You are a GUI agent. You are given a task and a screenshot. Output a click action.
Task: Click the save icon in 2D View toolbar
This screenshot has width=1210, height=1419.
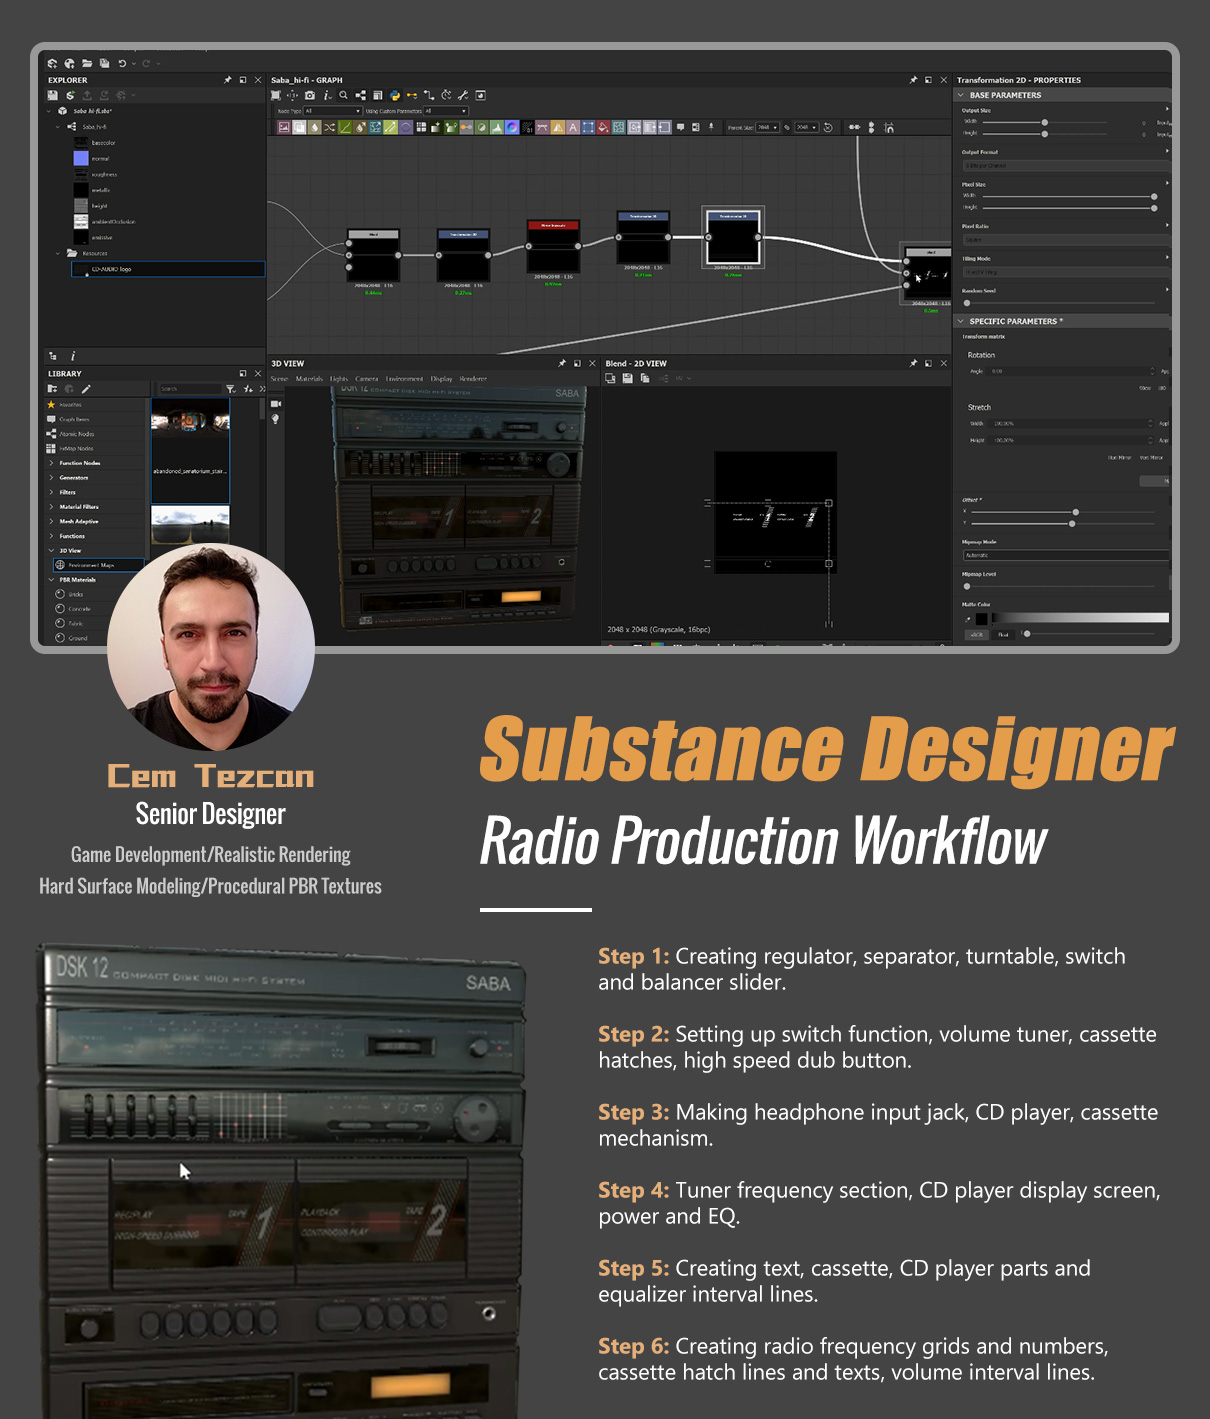click(x=627, y=378)
